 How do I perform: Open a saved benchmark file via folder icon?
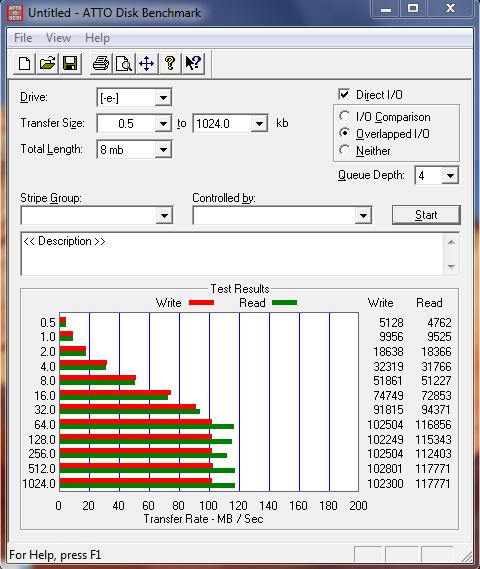[47, 64]
